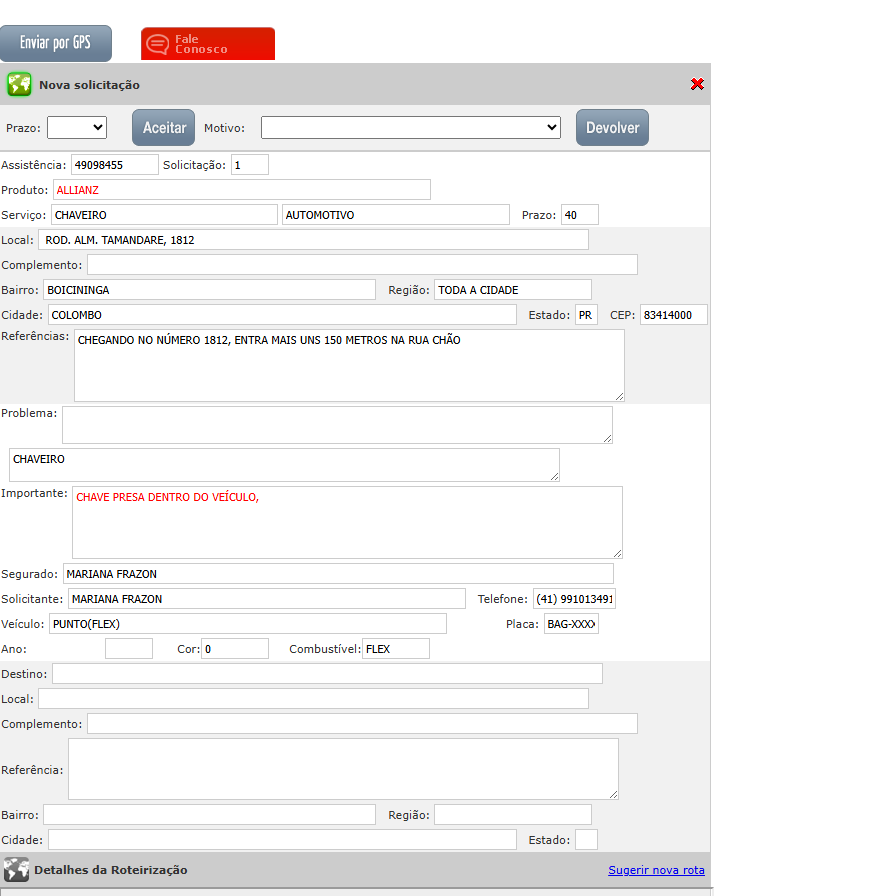Click the resize handle of Importante textarea

(x=617, y=553)
